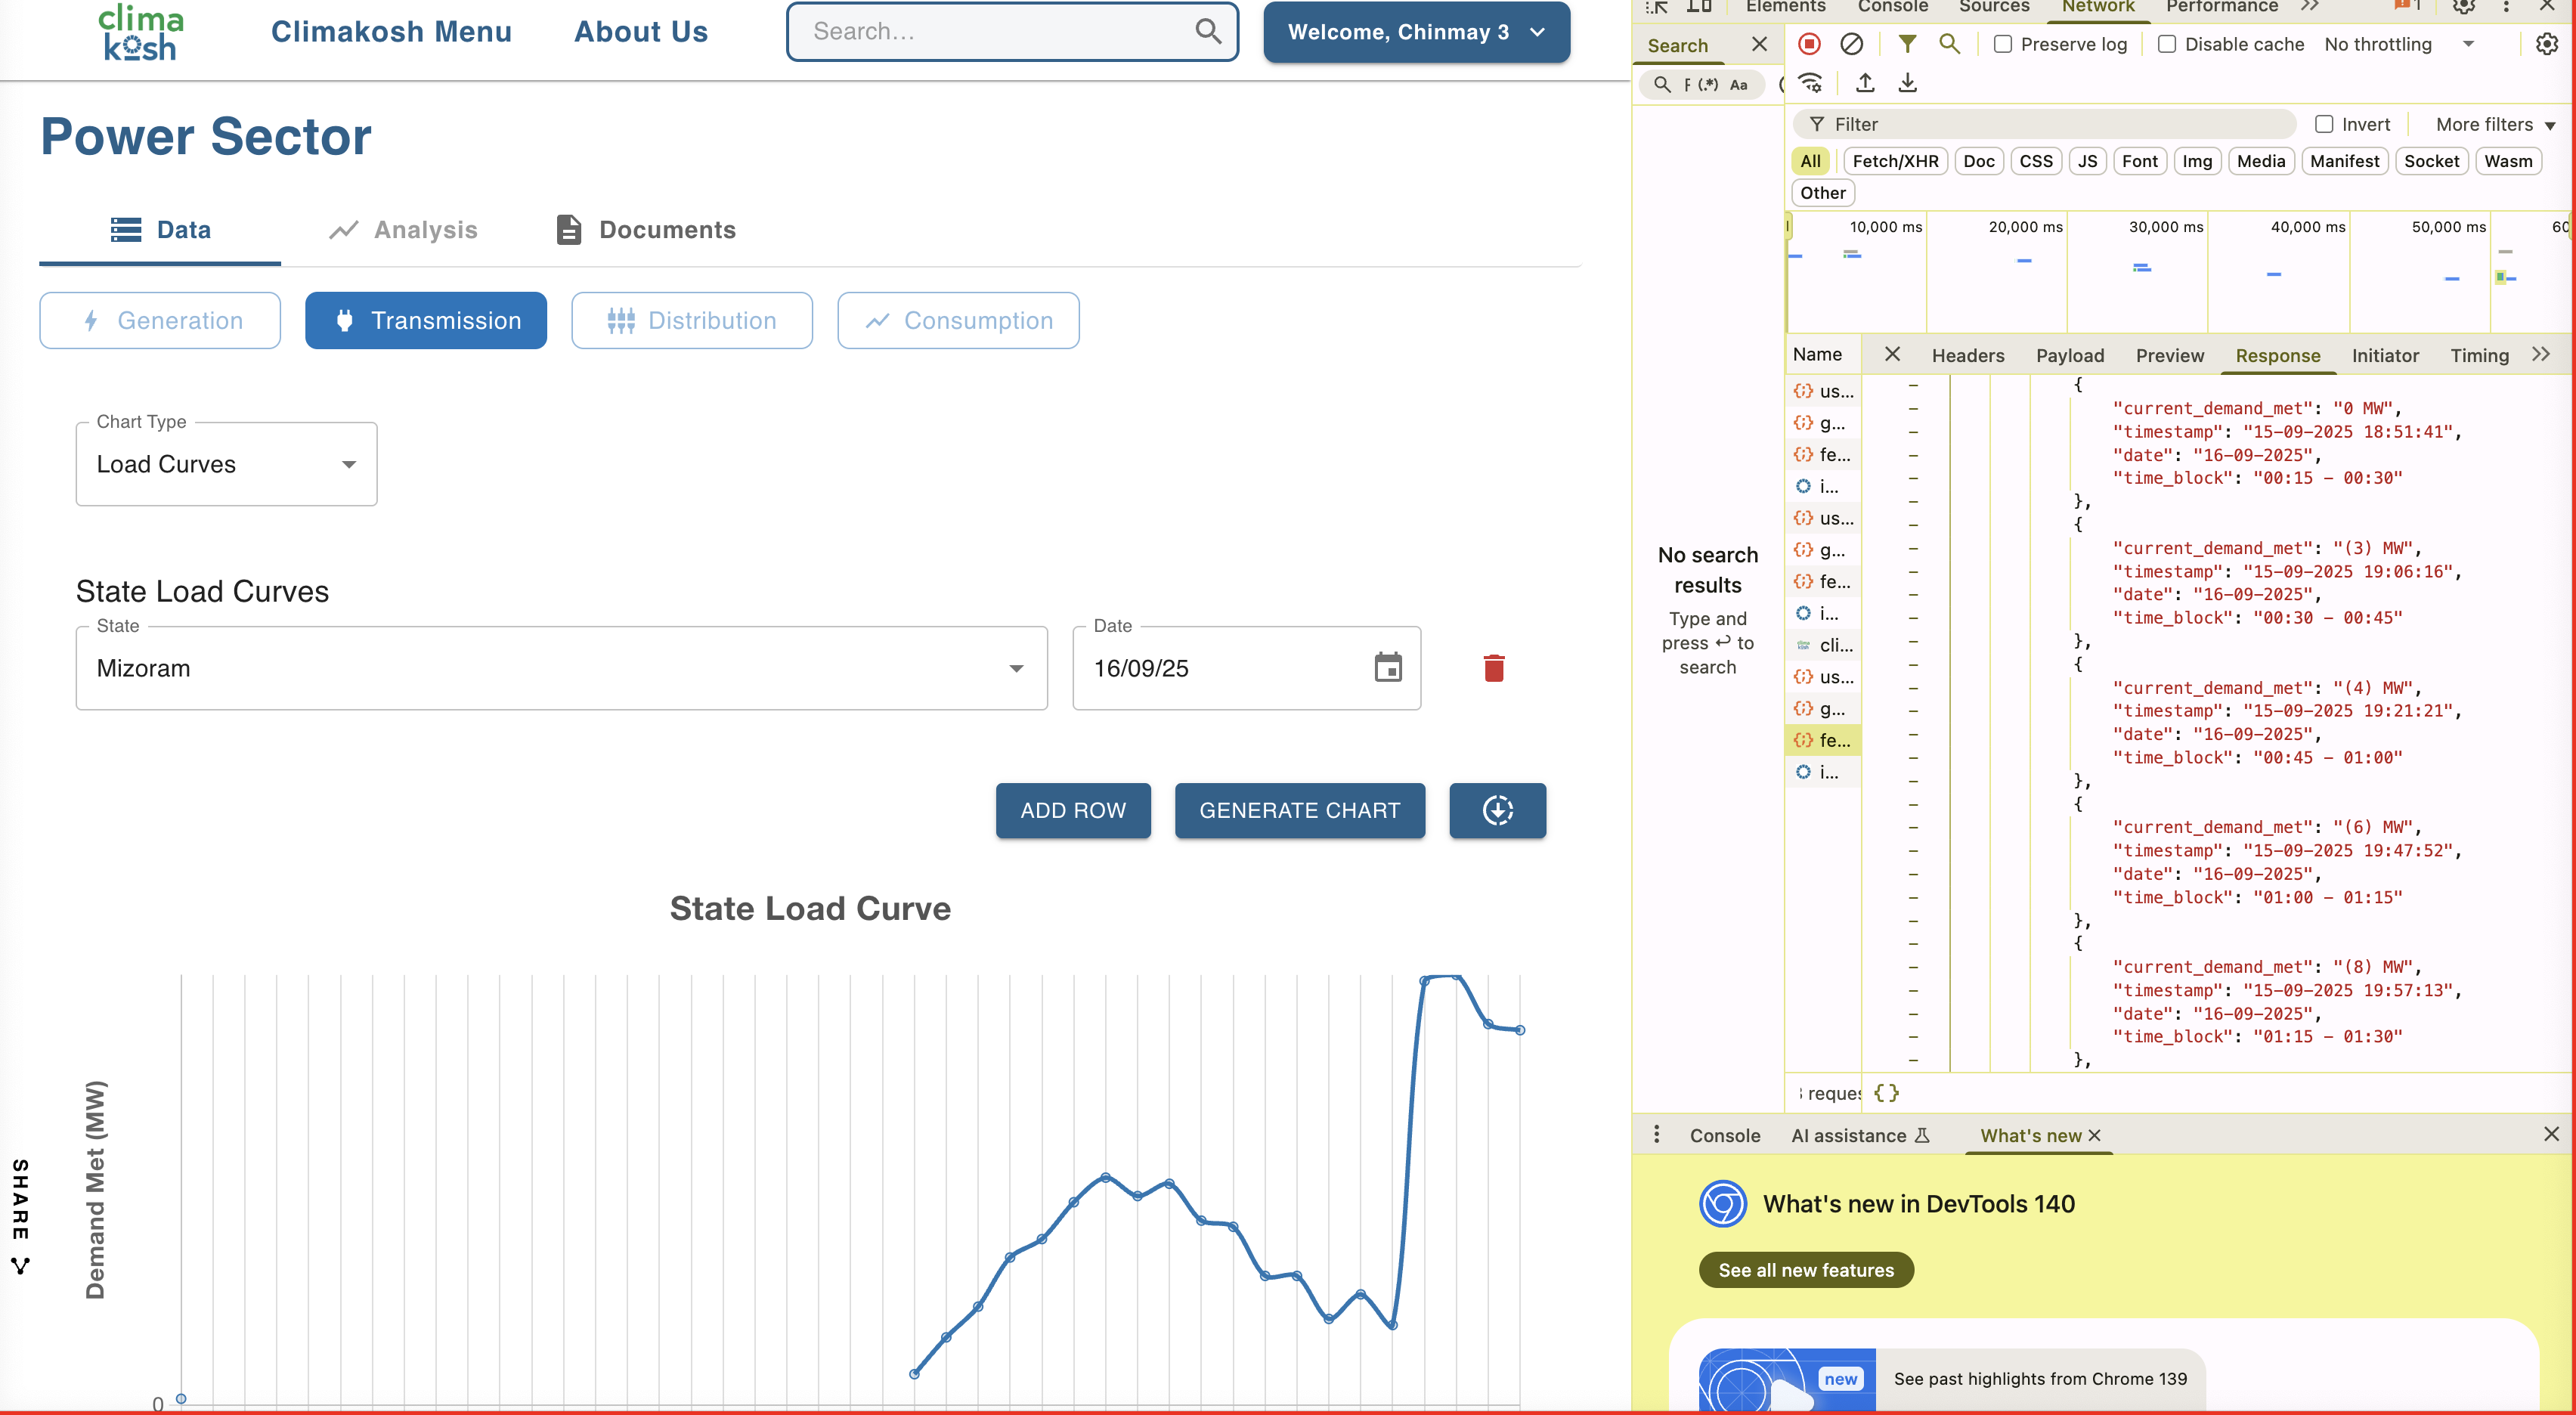Switch to the Analysis tab
Image resolution: width=2576 pixels, height=1415 pixels.
(404, 230)
